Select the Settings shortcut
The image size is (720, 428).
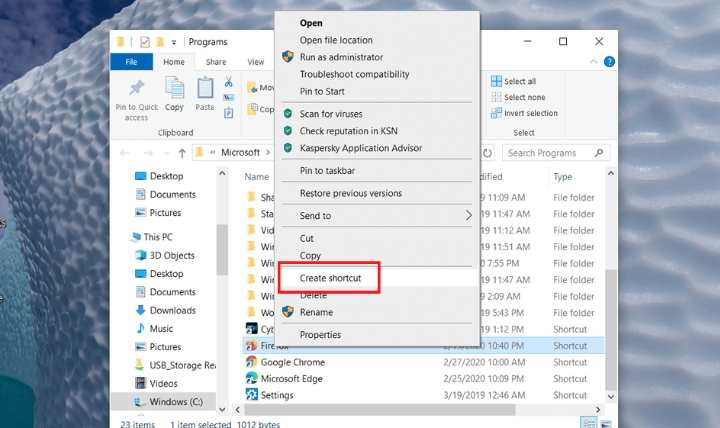click(276, 395)
